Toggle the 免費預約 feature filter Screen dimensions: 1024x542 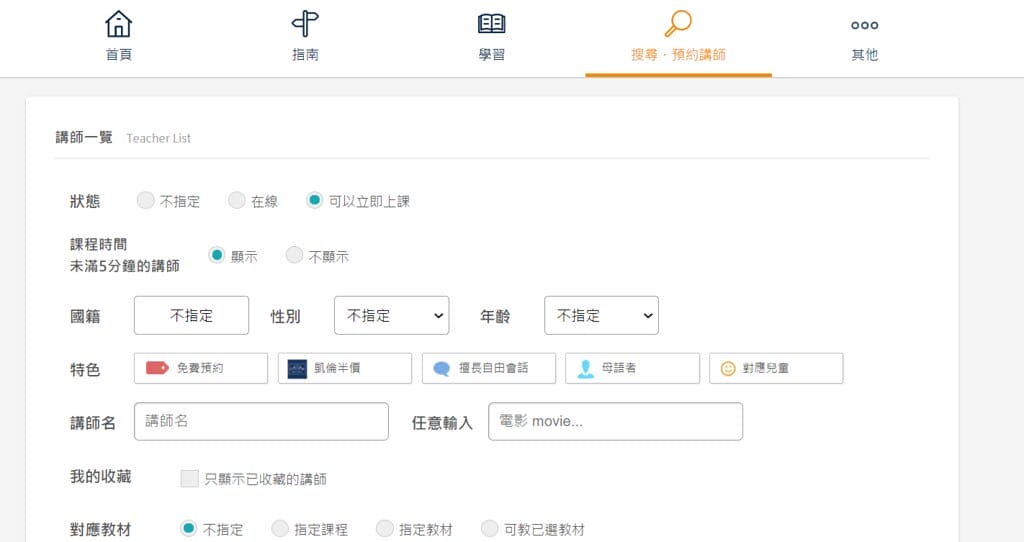(201, 368)
